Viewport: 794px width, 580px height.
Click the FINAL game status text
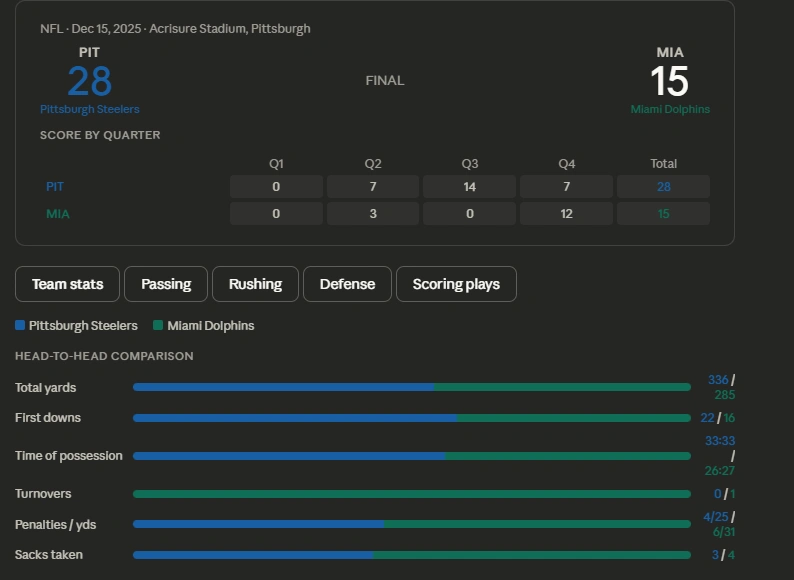coord(385,81)
